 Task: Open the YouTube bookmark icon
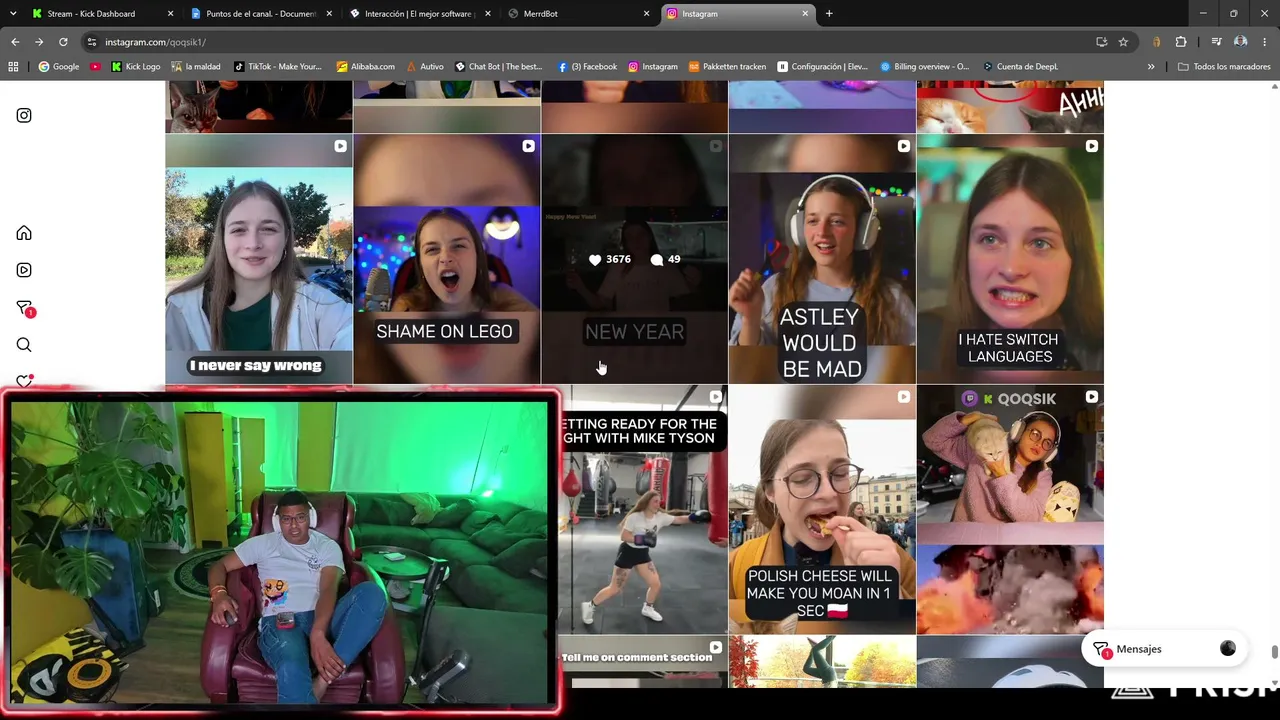96,67
